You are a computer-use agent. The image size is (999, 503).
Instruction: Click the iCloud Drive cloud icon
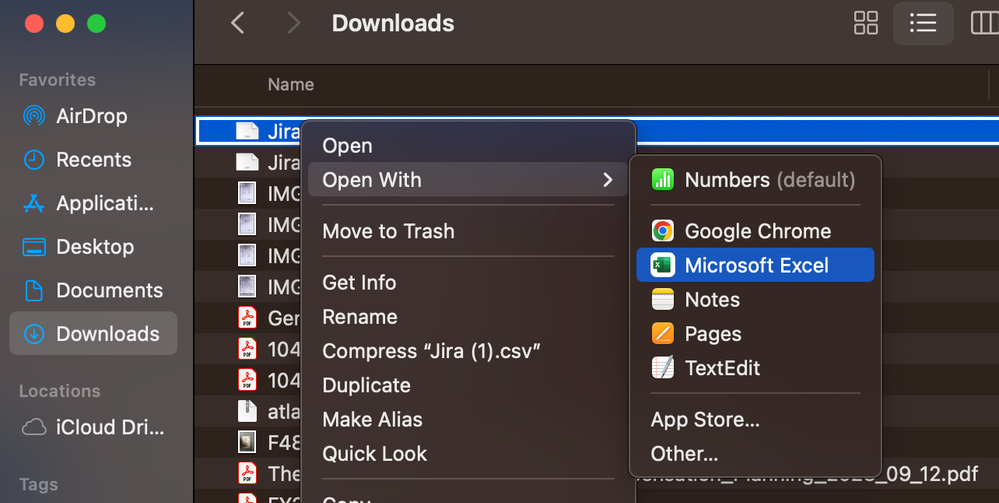[34, 427]
